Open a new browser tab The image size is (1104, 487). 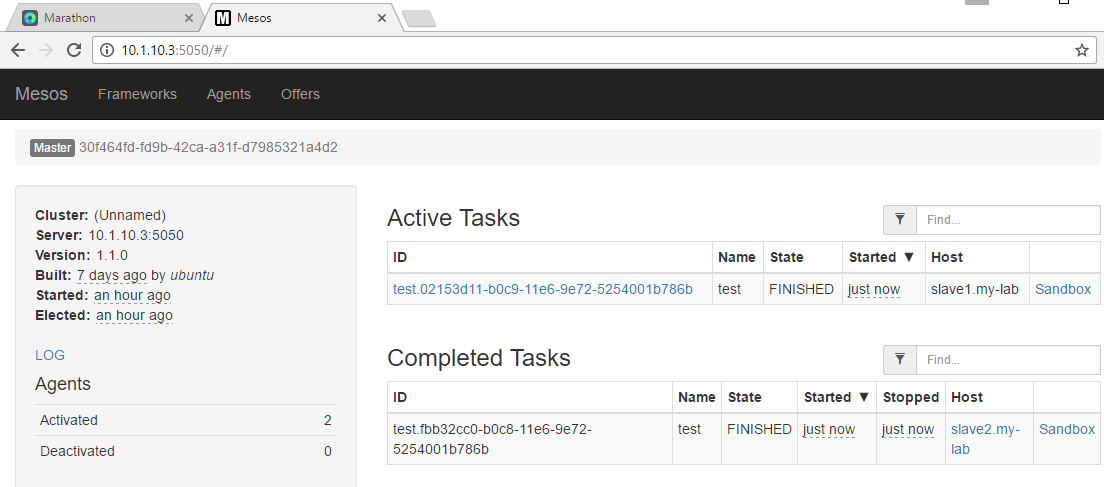click(419, 18)
